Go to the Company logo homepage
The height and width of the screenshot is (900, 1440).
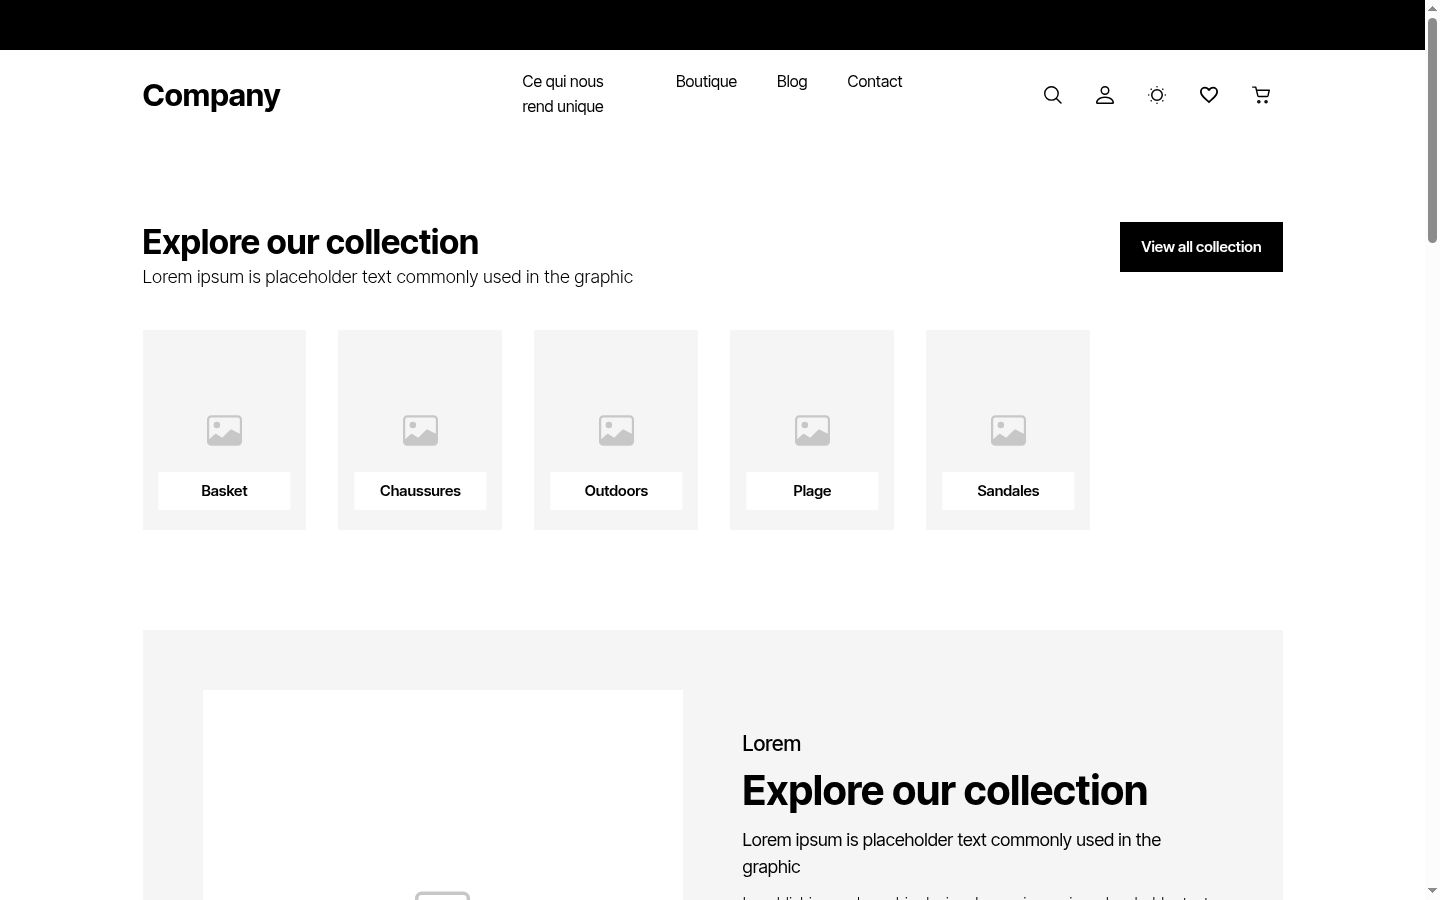pyautogui.click(x=211, y=95)
